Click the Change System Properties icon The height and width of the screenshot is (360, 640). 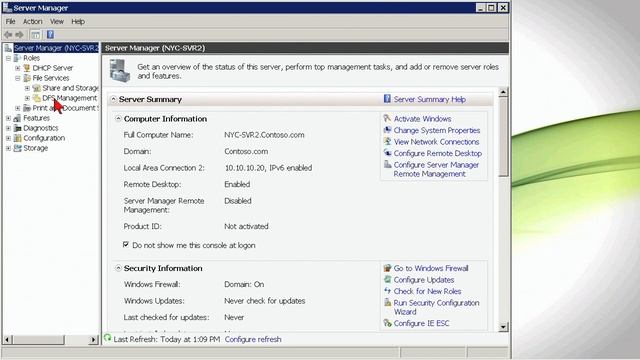[x=387, y=130]
